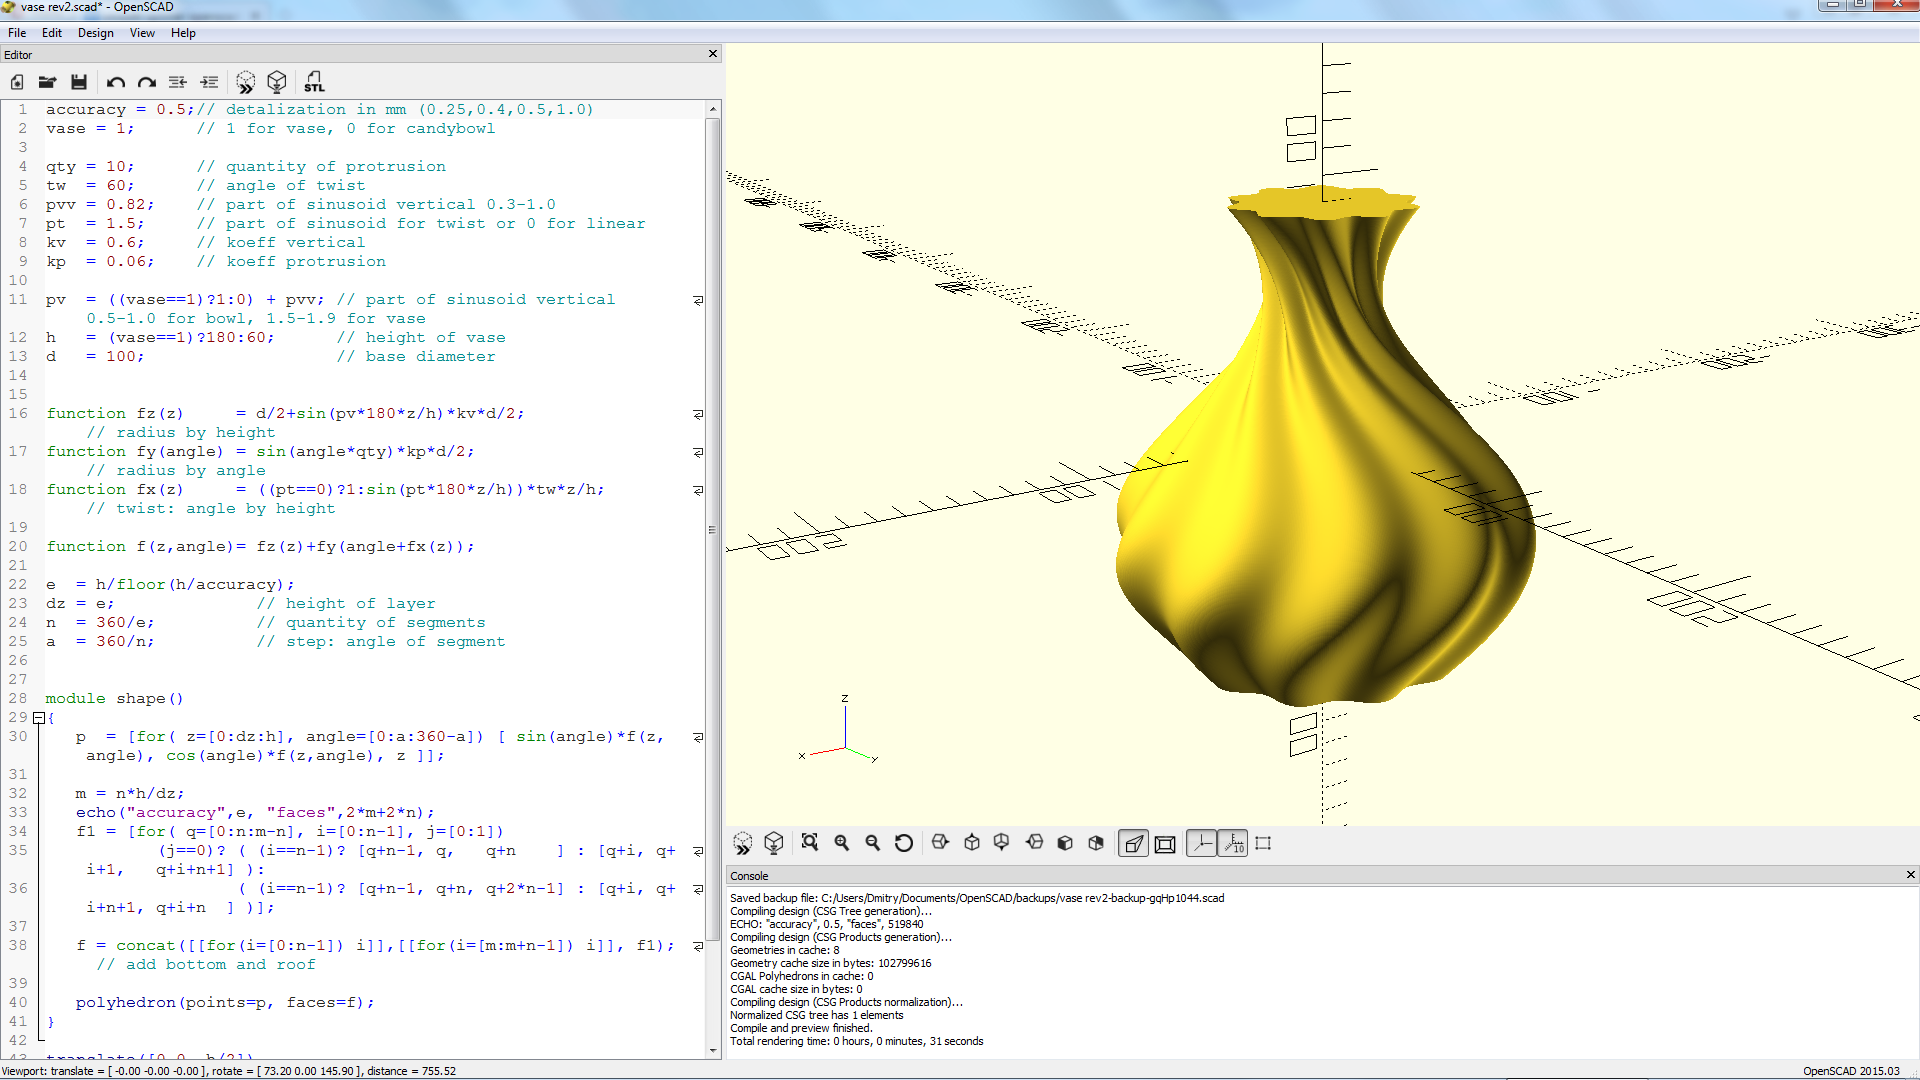
Task: Click the Viewport translate status bar text
Action: (x=229, y=1071)
